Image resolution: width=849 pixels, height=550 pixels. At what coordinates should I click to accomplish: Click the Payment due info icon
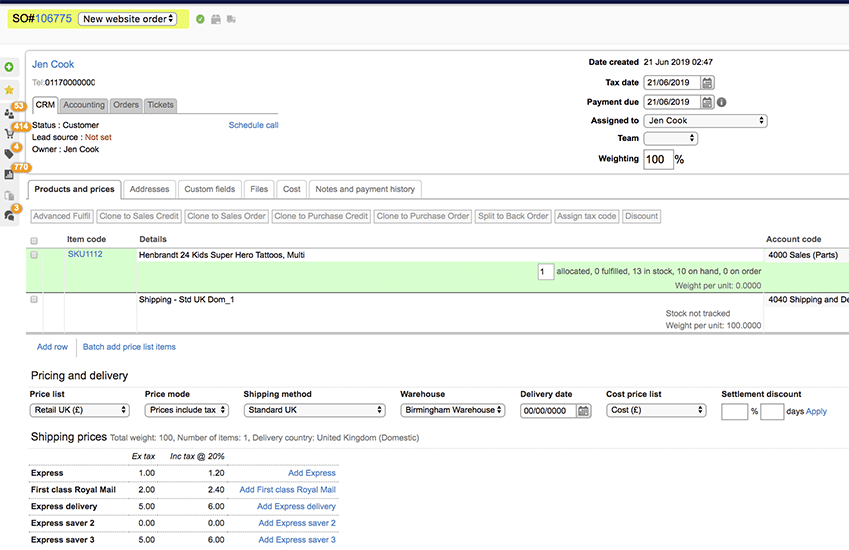coord(722,102)
